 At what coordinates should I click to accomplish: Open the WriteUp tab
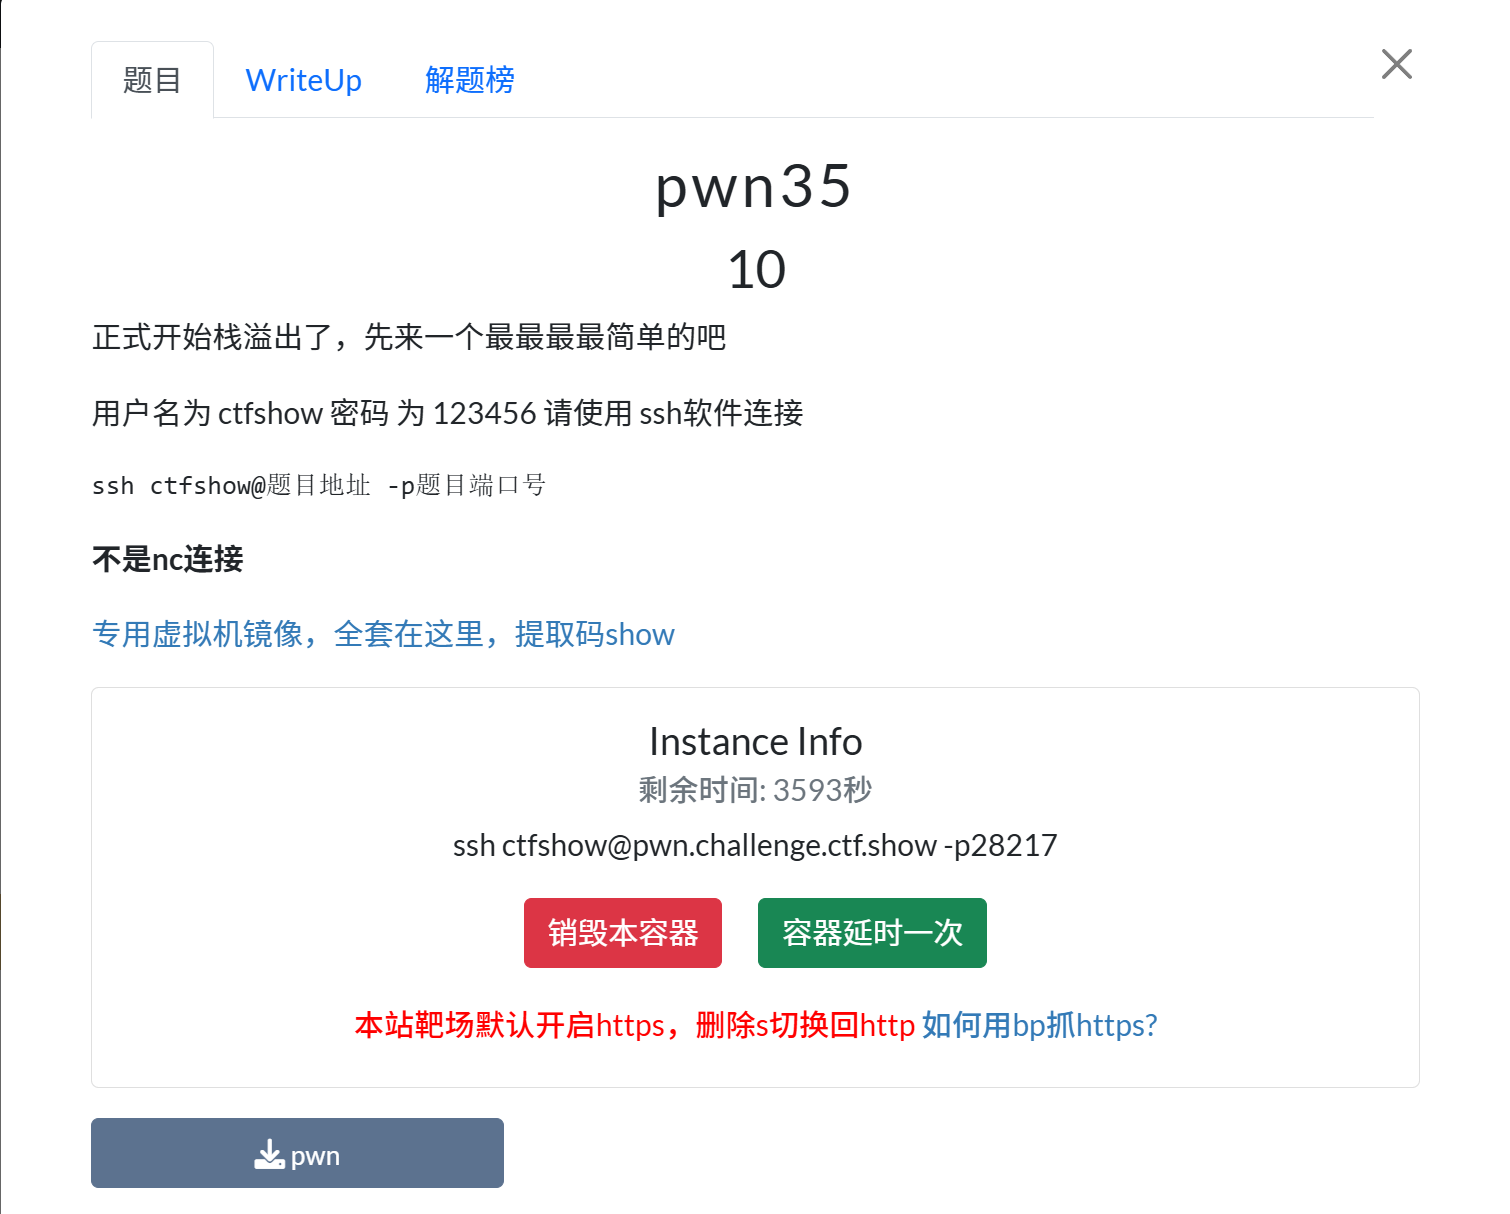point(303,80)
